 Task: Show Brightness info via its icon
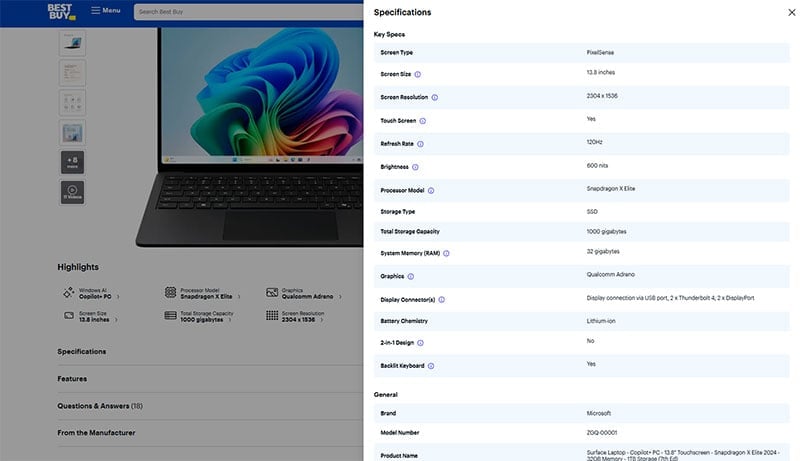(x=416, y=167)
